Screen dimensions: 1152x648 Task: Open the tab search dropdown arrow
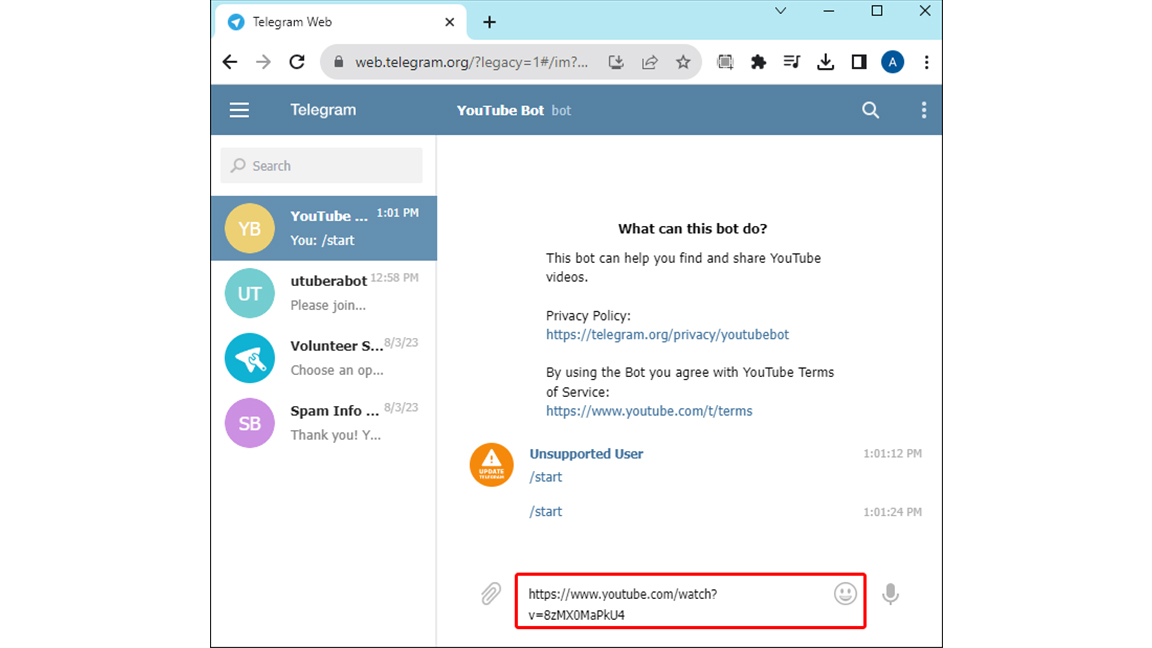coord(780,11)
